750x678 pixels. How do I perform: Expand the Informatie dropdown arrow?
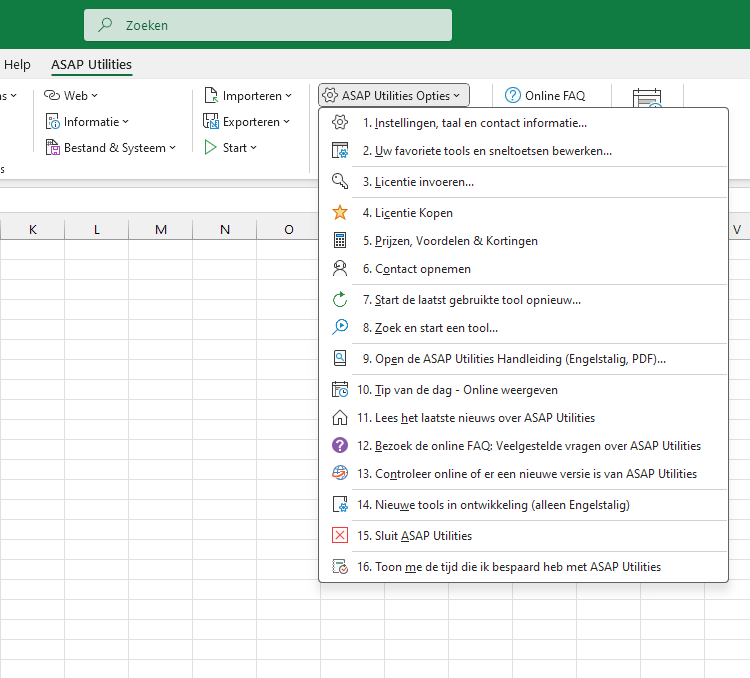coord(125,122)
